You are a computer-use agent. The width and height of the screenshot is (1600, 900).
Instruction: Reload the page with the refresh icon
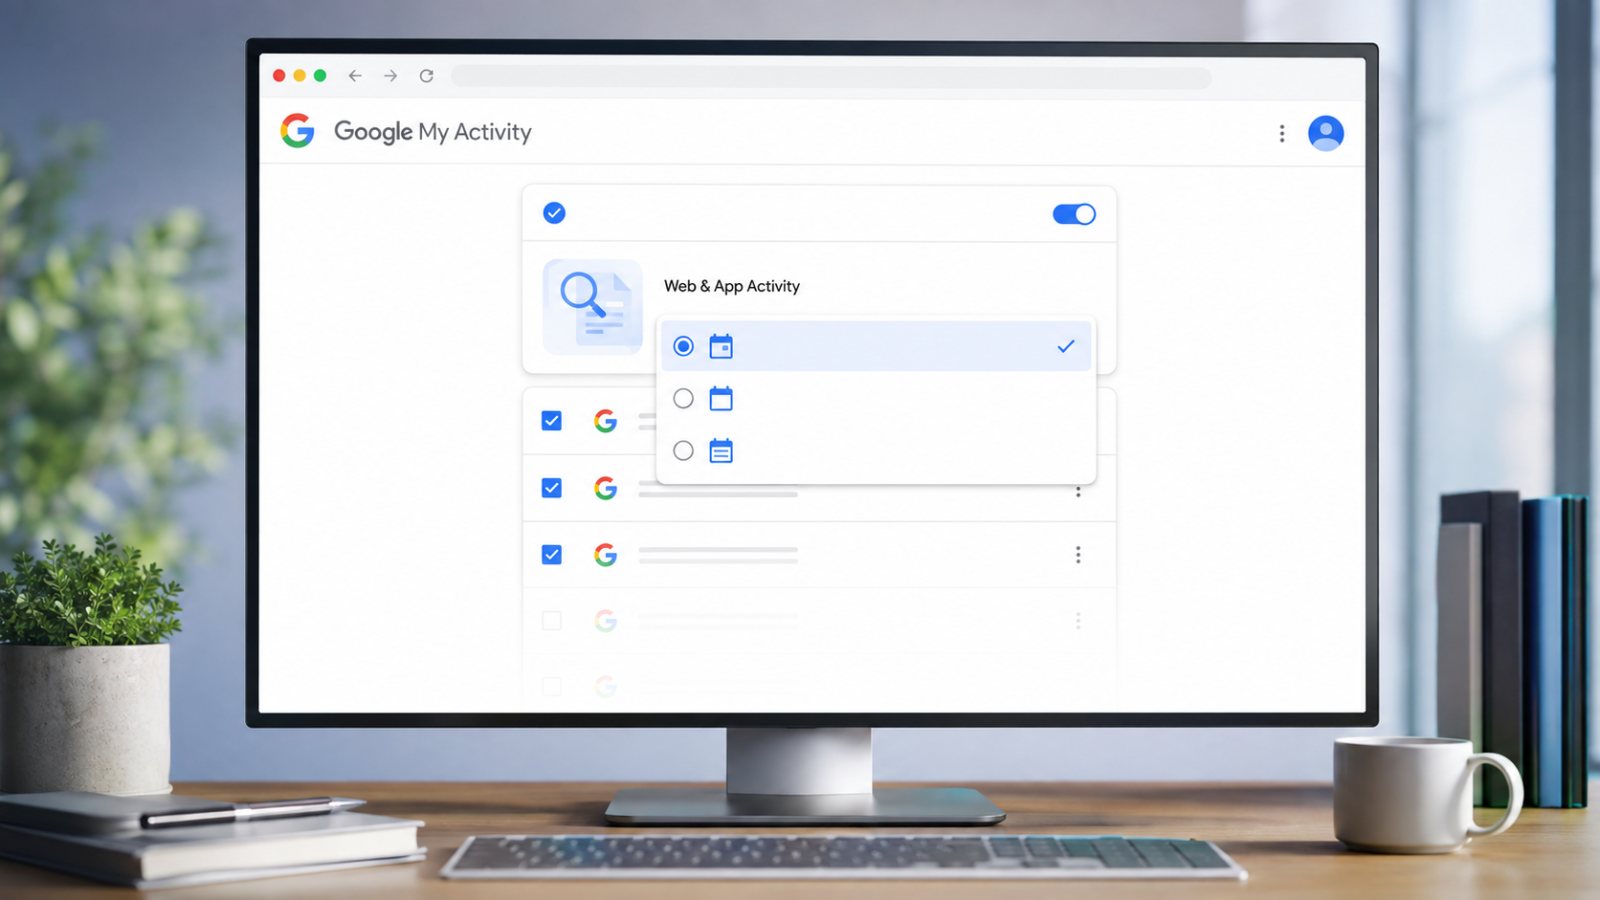pyautogui.click(x=426, y=76)
